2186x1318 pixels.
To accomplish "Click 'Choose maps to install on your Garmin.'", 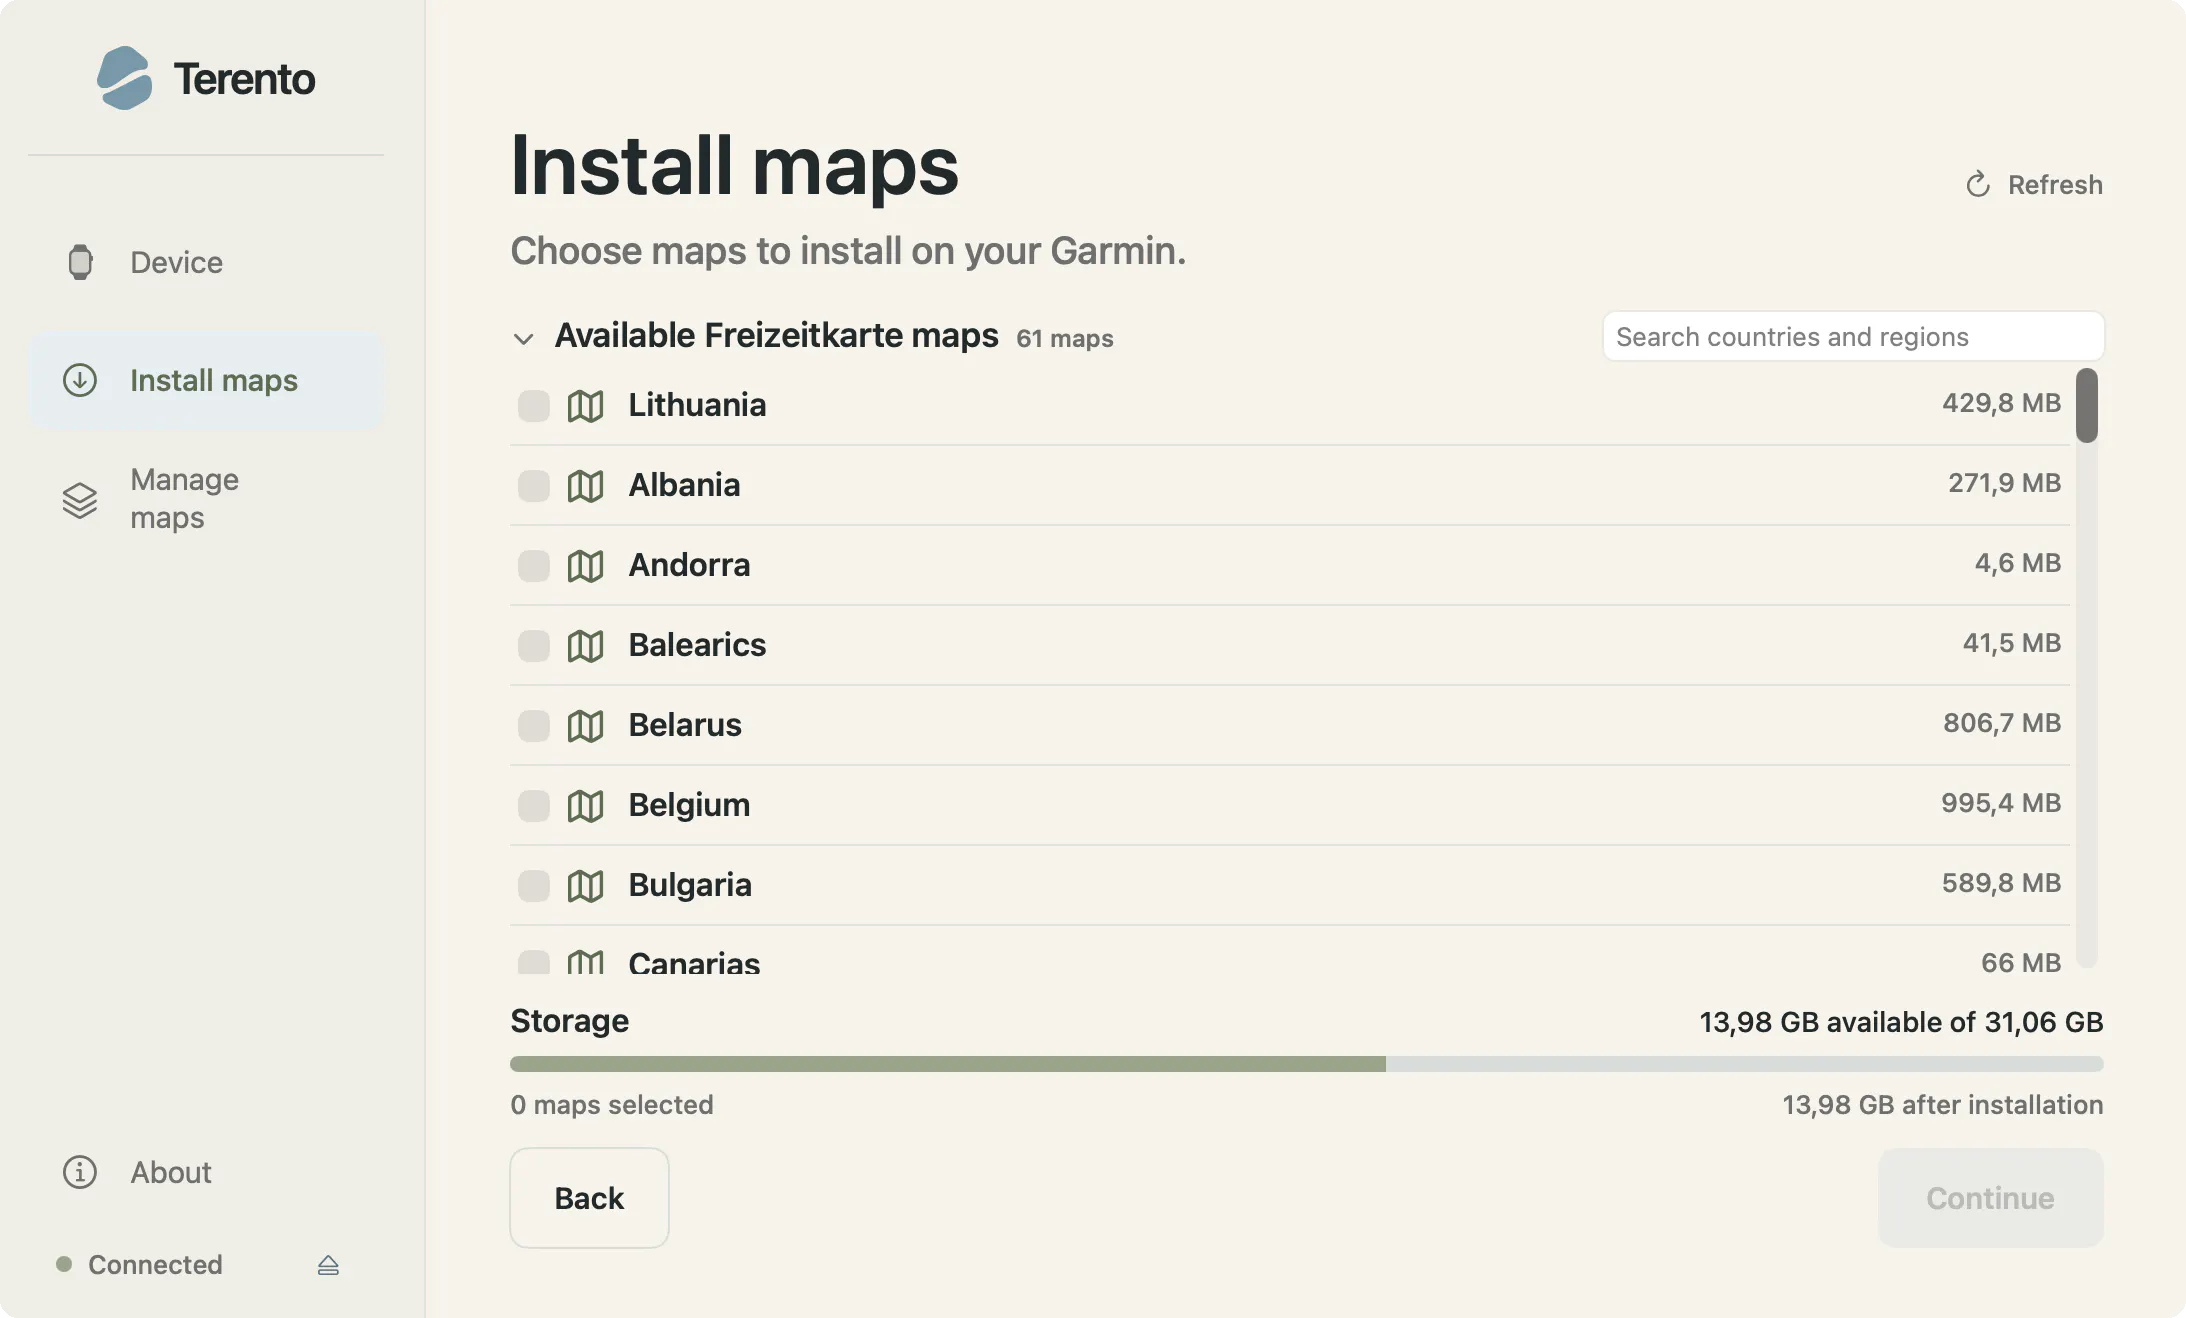I will [x=848, y=251].
